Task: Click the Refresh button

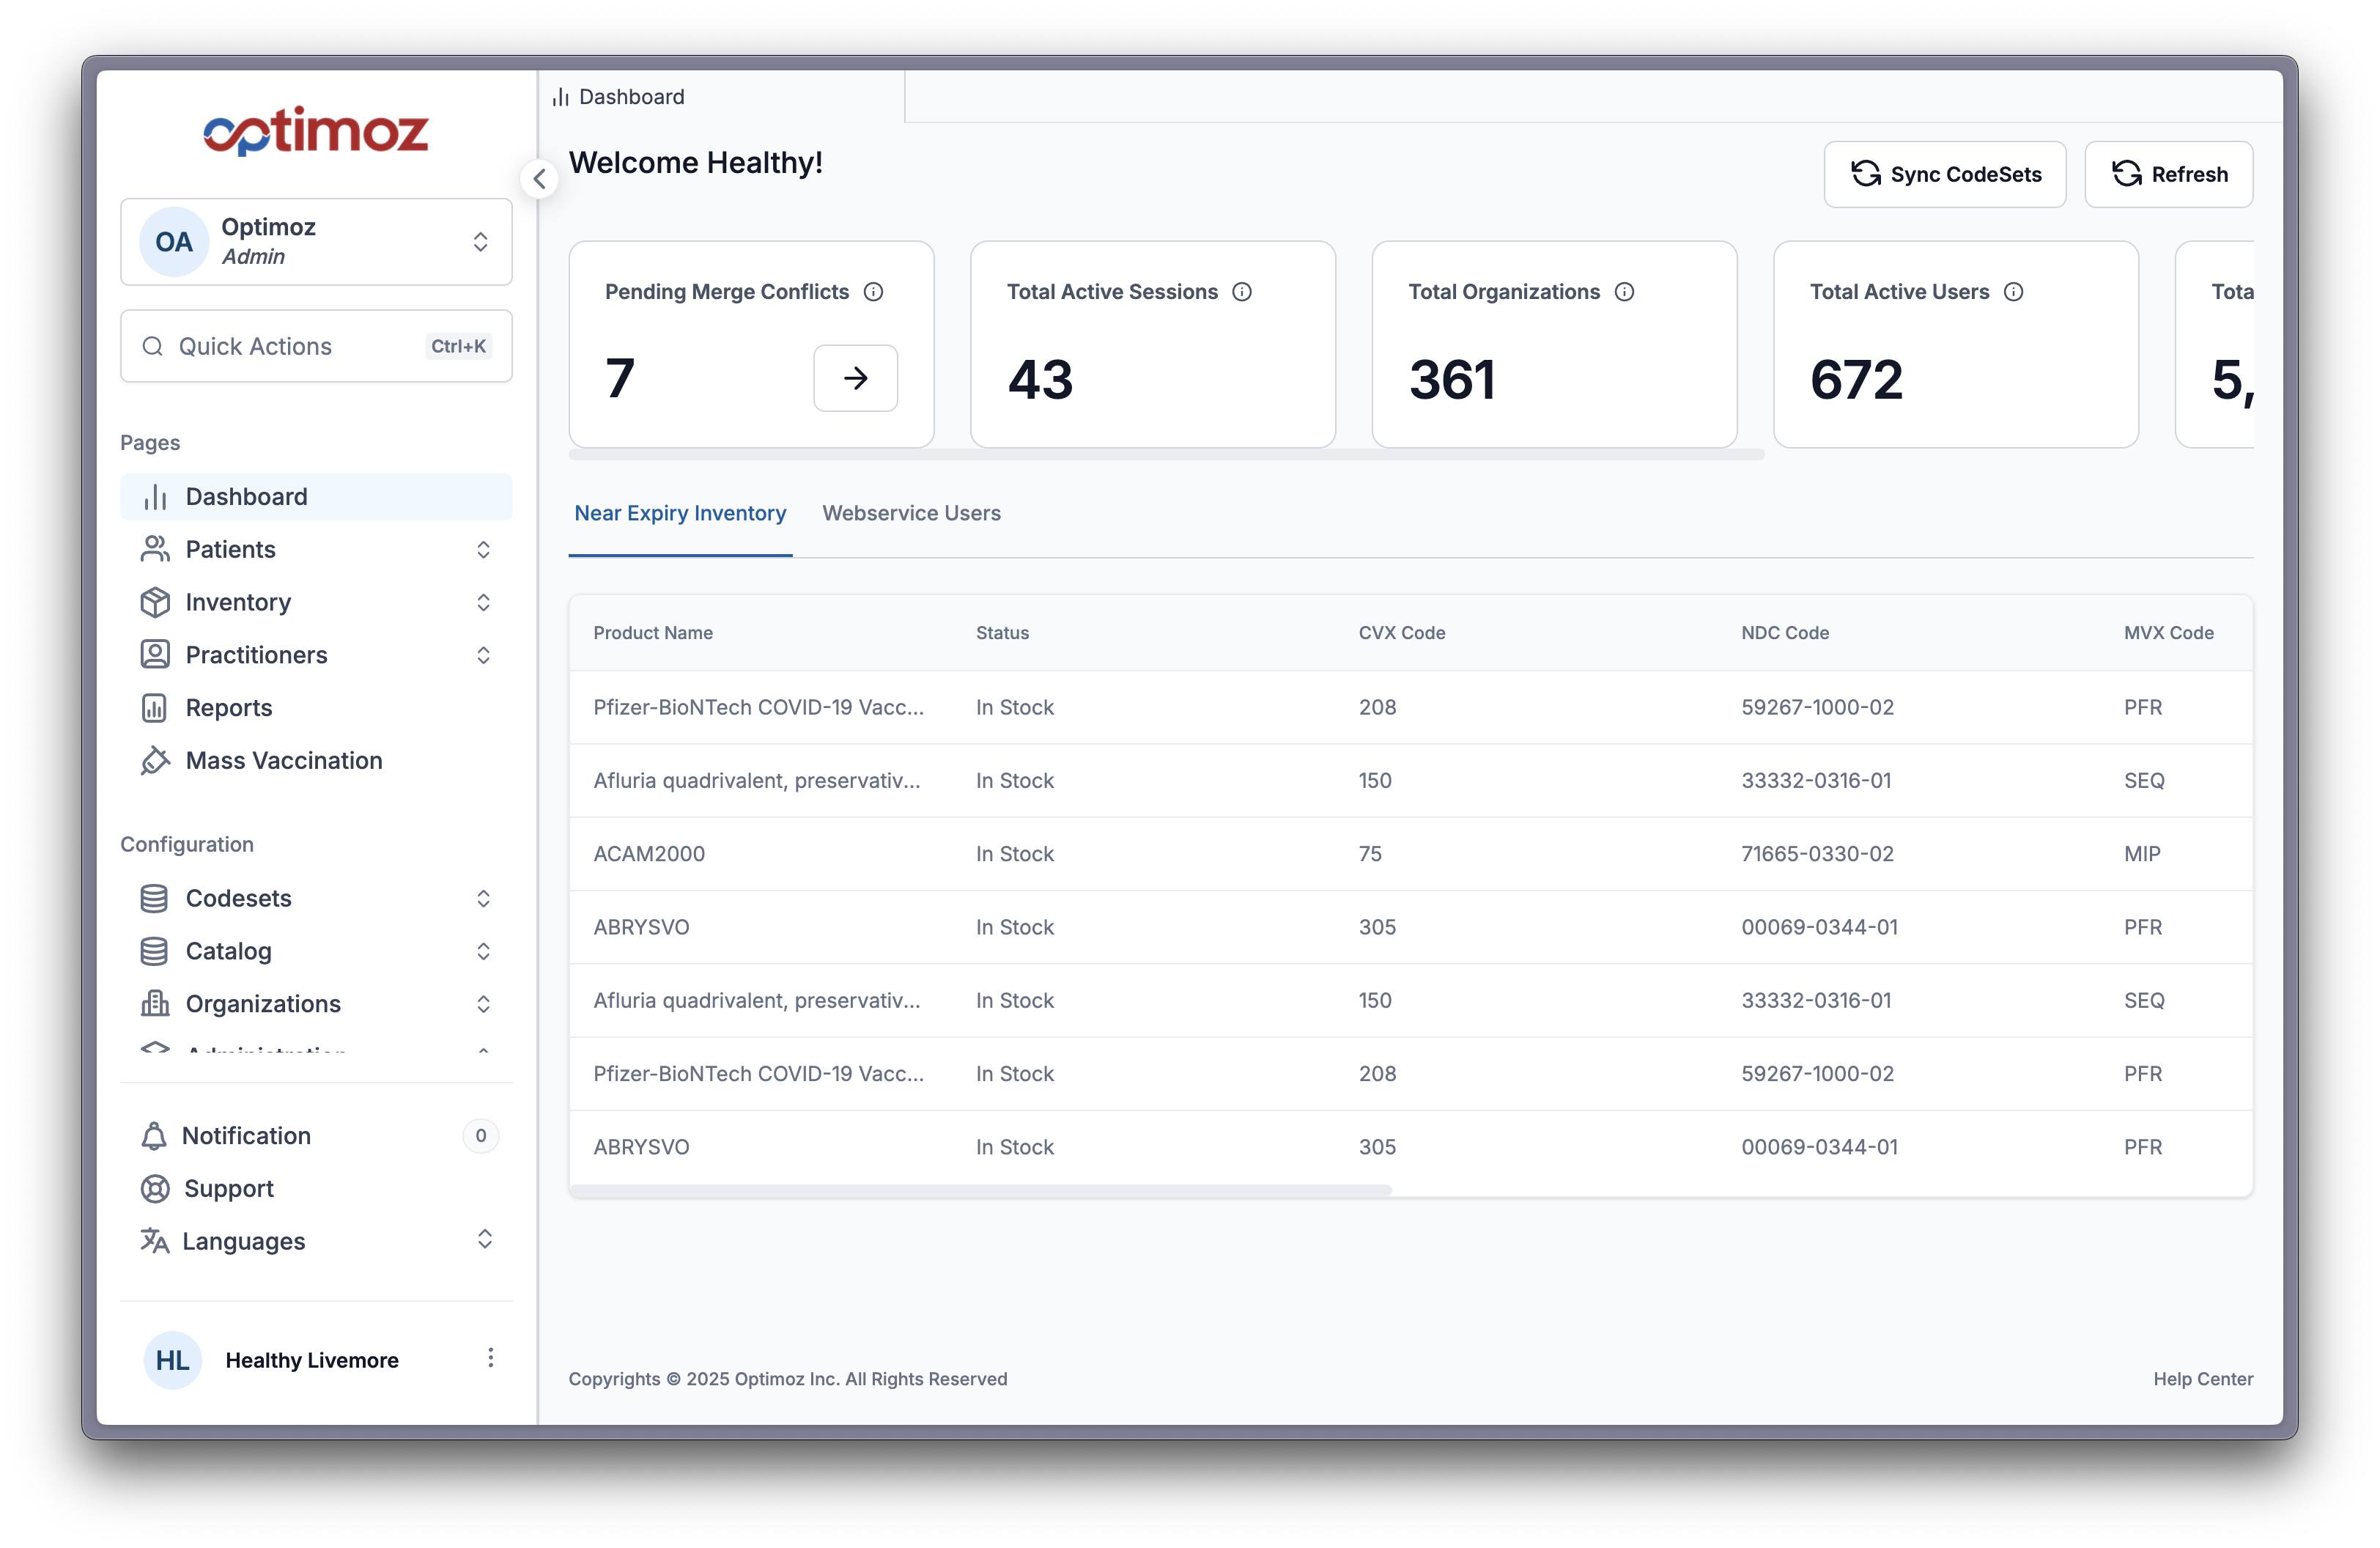Action: [2168, 173]
